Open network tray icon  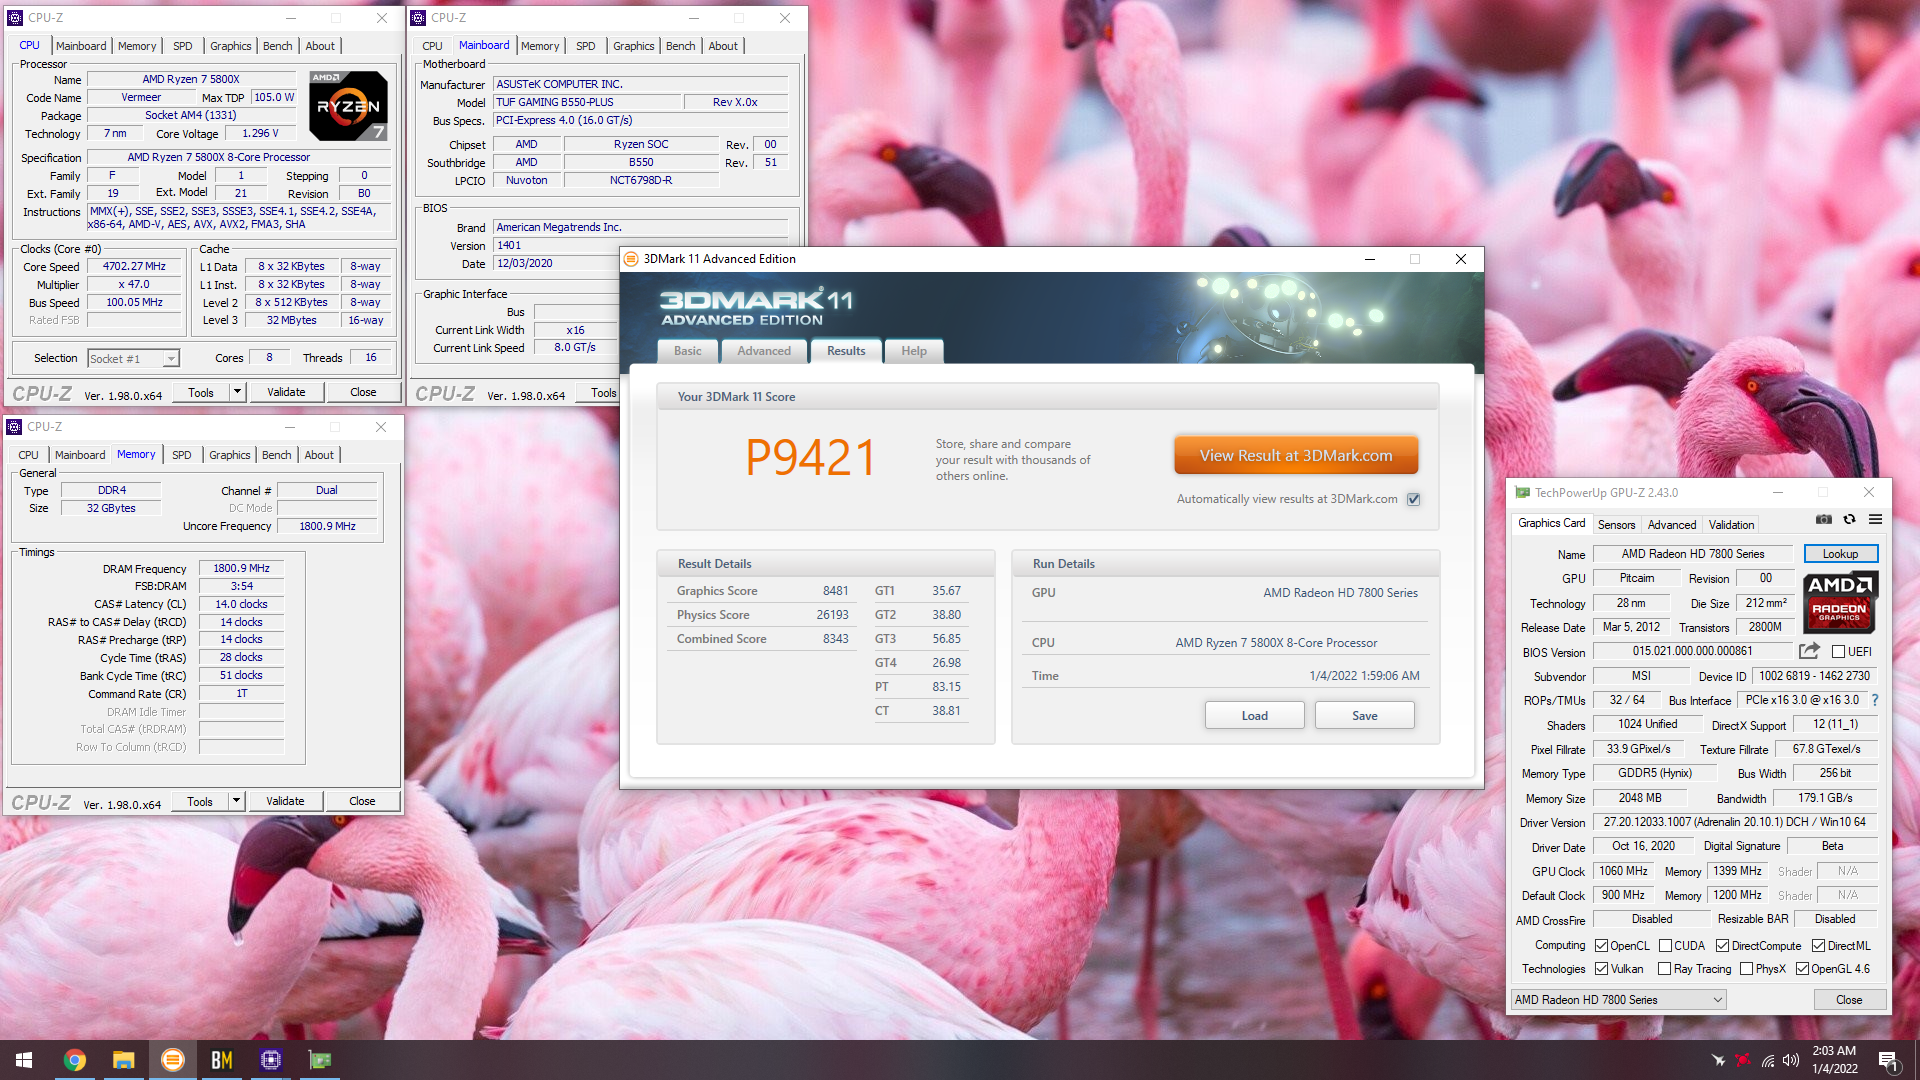point(1768,1060)
